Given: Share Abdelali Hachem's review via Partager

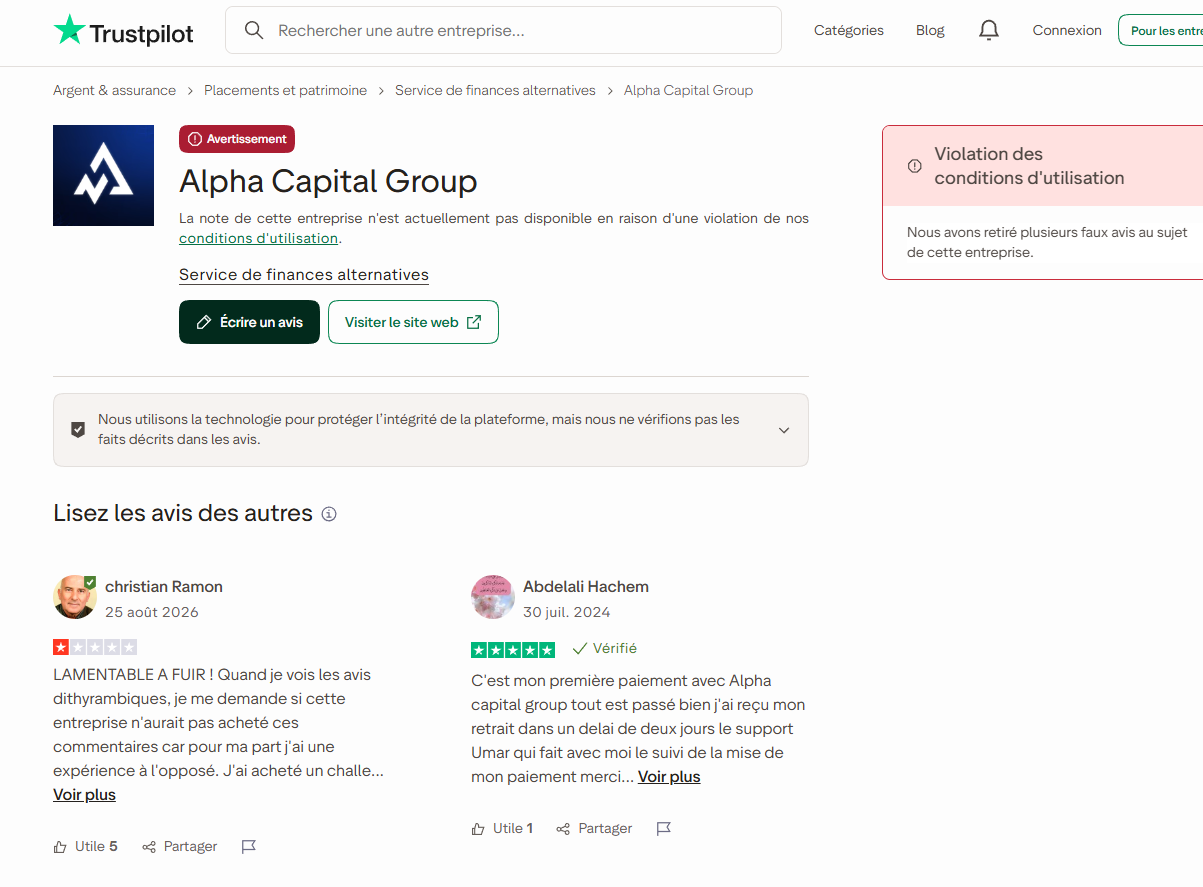Looking at the screenshot, I should coord(594,829).
